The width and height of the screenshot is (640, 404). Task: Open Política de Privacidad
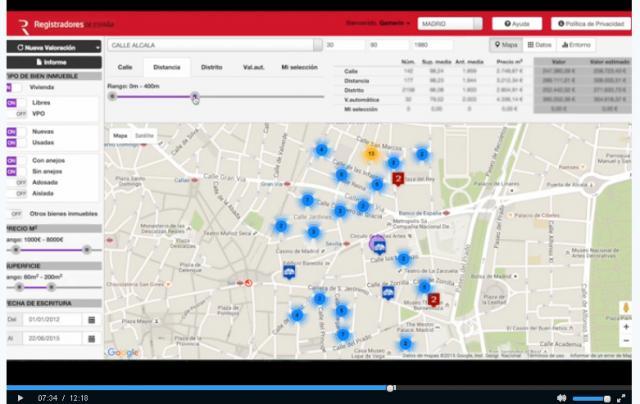pyautogui.click(x=591, y=24)
